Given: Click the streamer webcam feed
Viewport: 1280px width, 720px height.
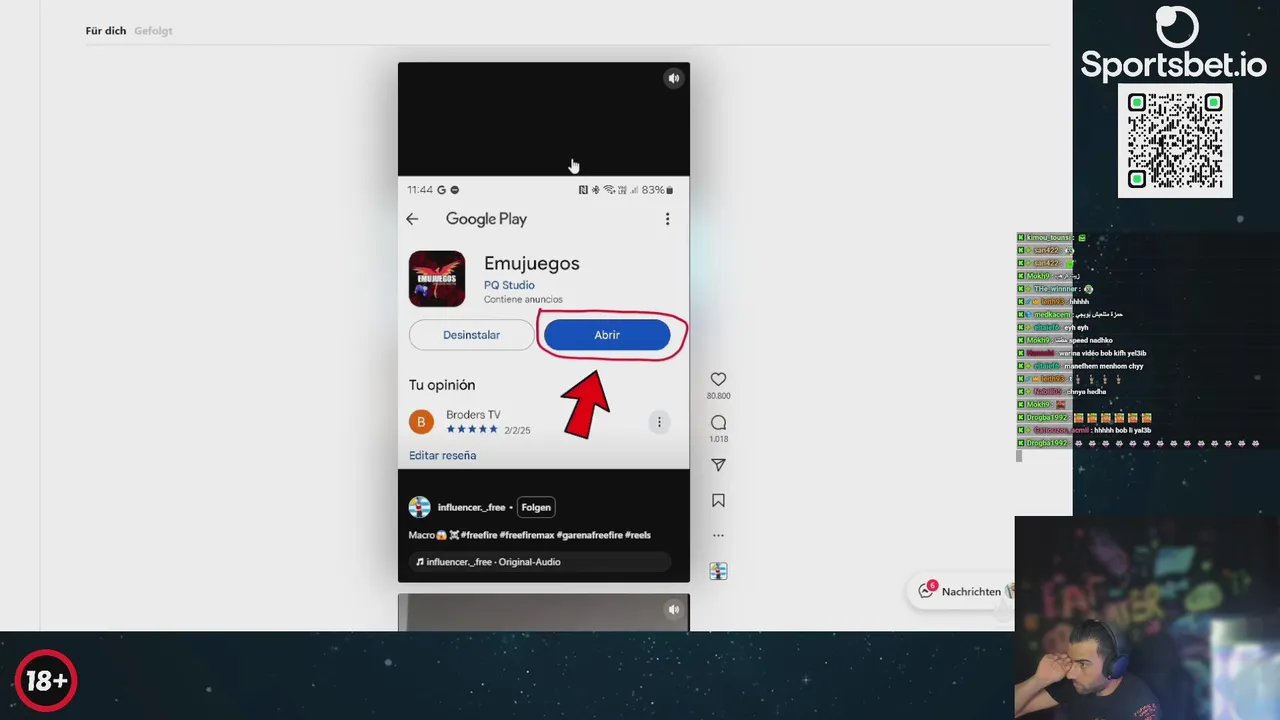Looking at the screenshot, I should pos(1147,617).
